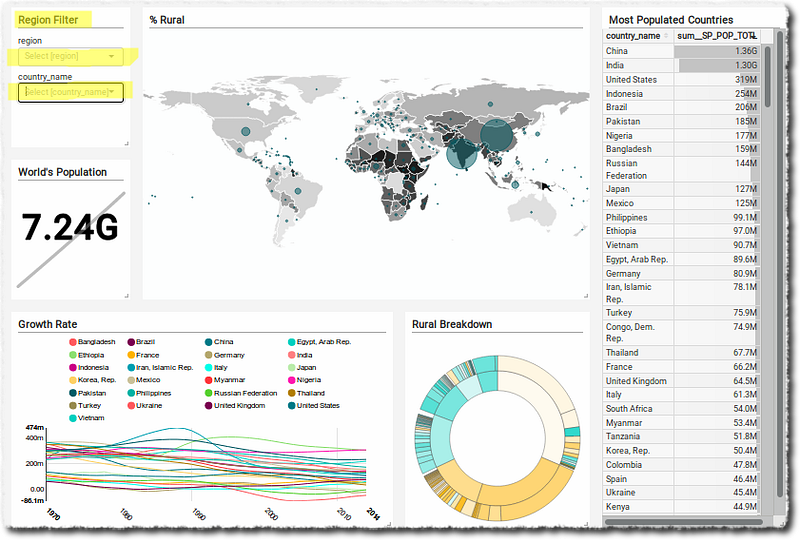Select Nigeria in Growth Rate legend

pos(305,380)
